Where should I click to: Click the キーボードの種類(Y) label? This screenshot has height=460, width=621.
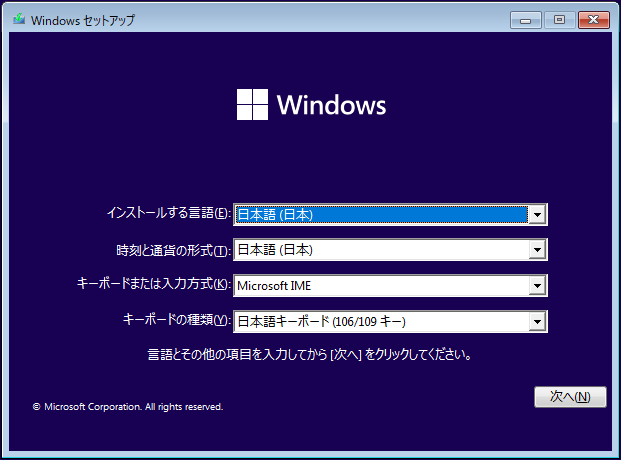[x=177, y=319]
